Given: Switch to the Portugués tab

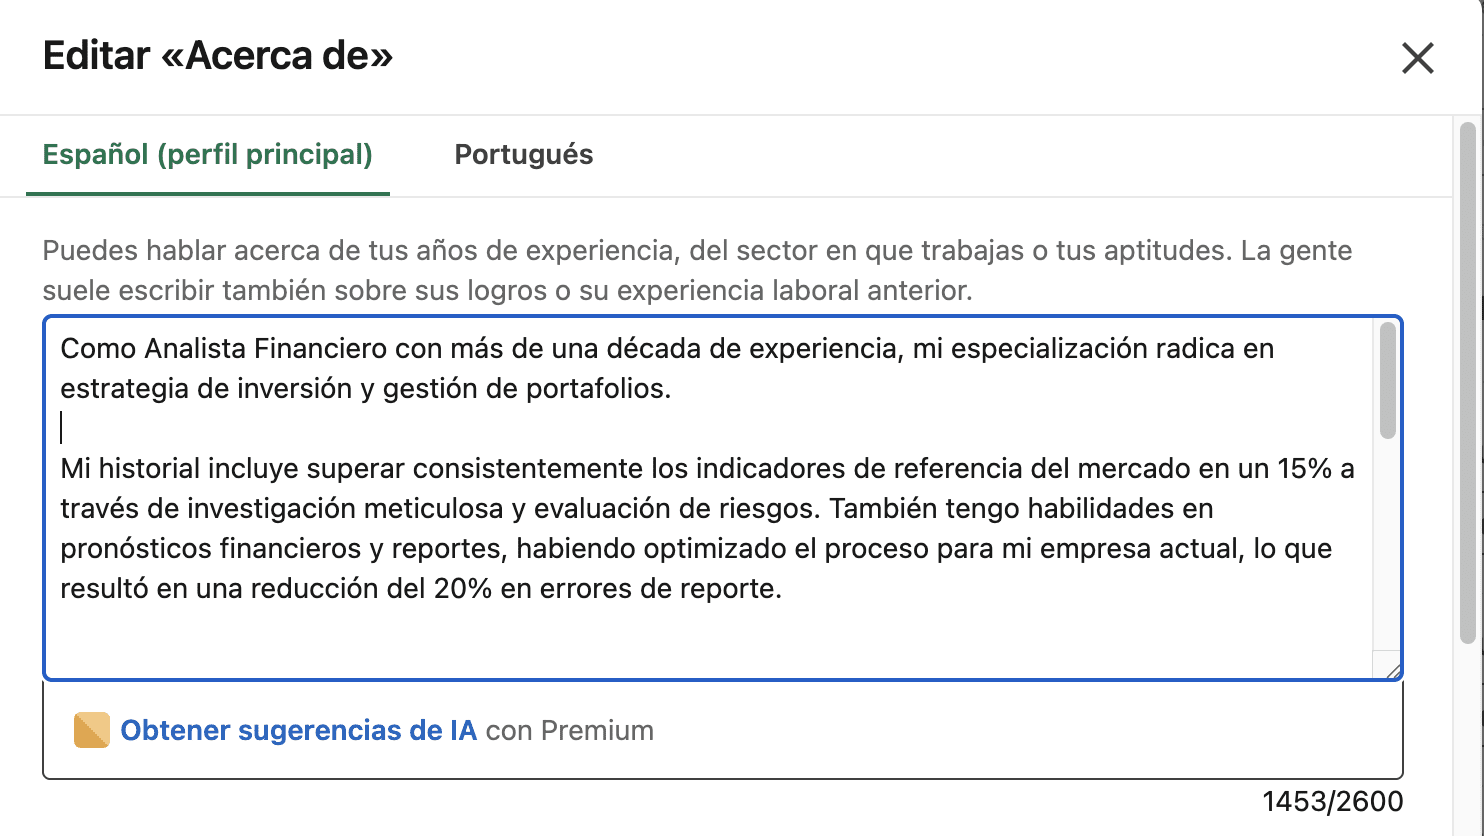Looking at the screenshot, I should pos(523,155).
